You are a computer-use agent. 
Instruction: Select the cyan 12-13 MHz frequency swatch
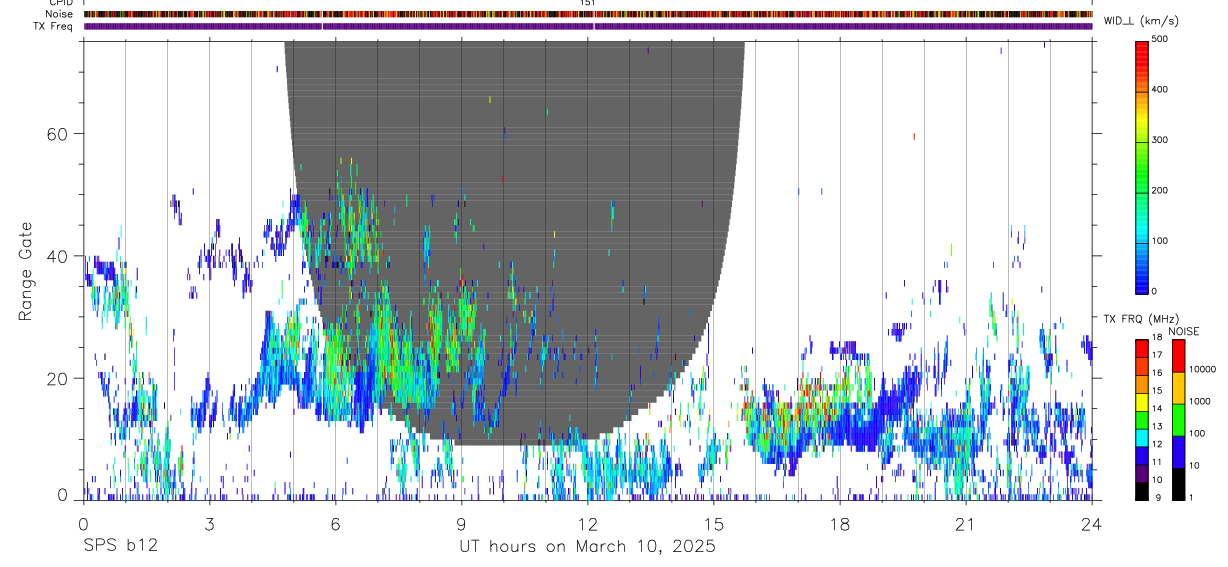(x=1142, y=437)
